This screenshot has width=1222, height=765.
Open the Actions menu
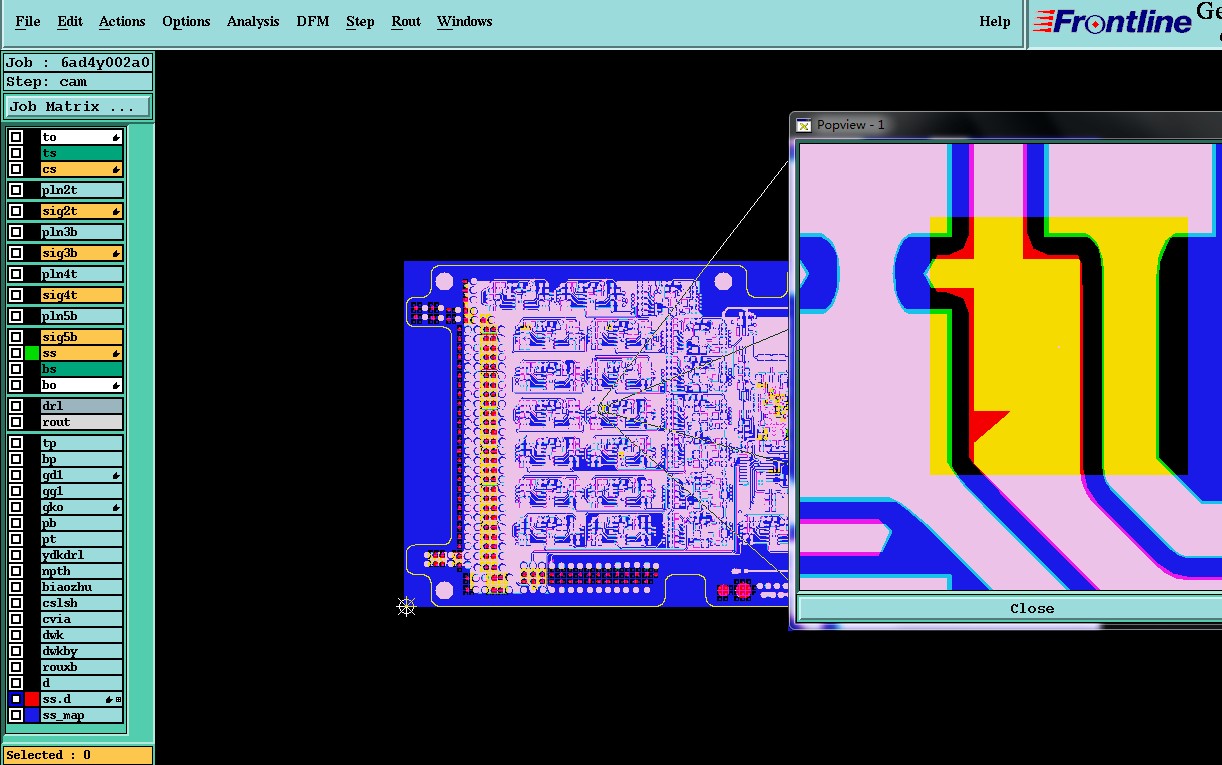[x=122, y=21]
